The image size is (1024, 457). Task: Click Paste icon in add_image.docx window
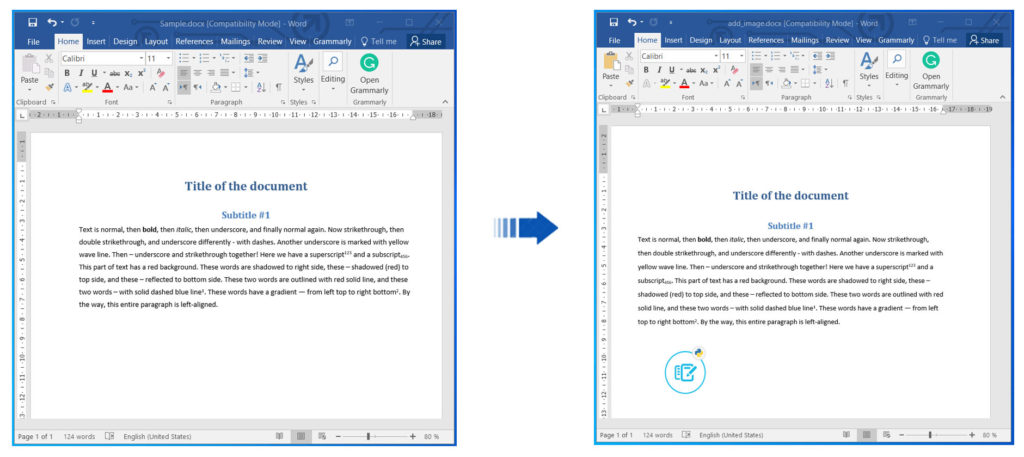610,65
